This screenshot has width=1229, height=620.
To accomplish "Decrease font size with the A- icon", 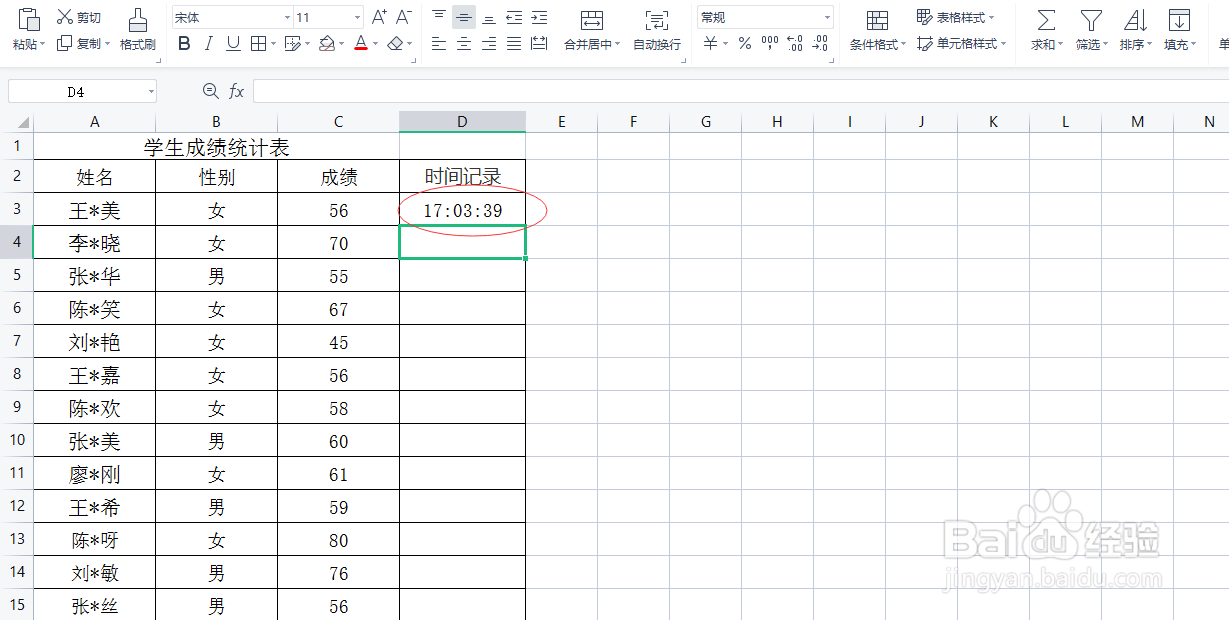I will 404,17.
